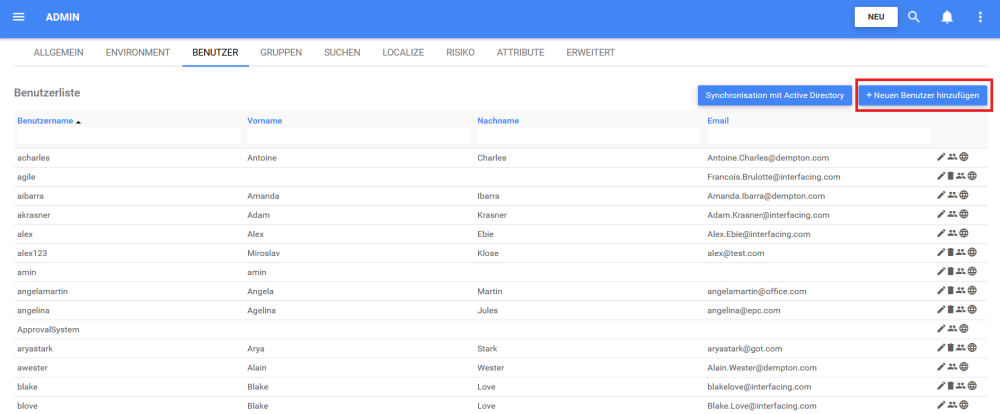Go to the ERWEITERT tab

pos(590,52)
